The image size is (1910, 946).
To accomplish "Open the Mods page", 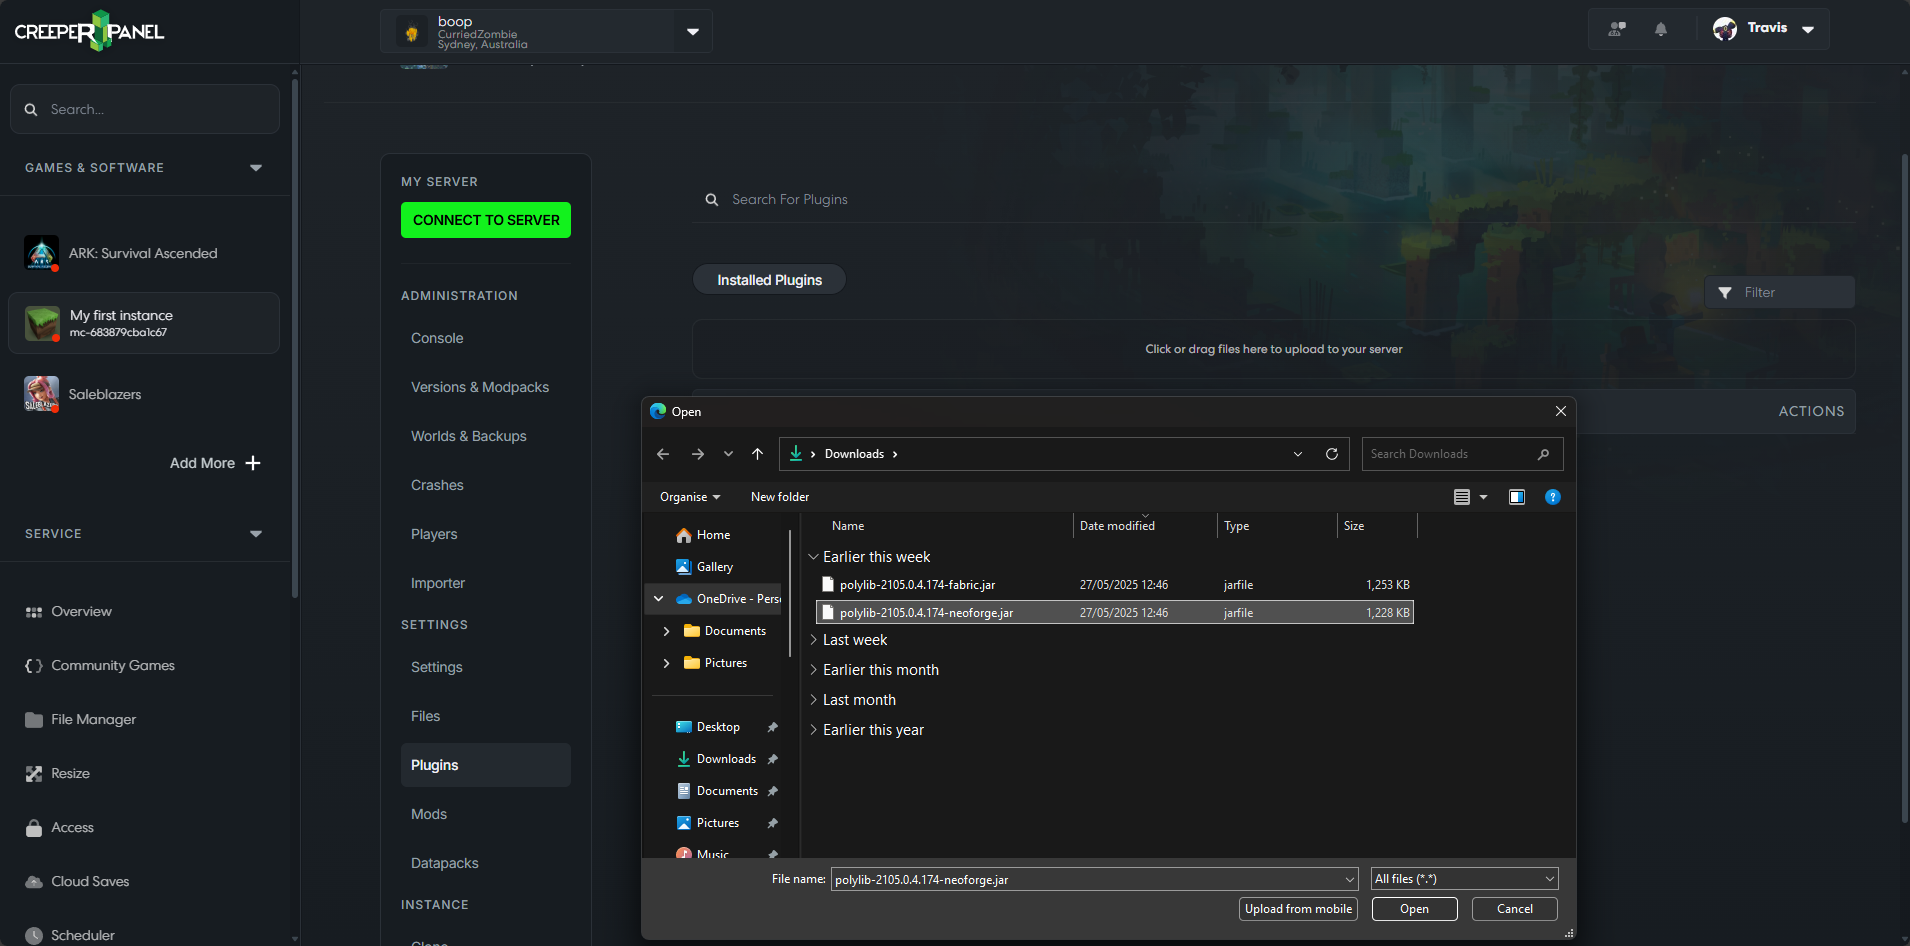I will (429, 814).
